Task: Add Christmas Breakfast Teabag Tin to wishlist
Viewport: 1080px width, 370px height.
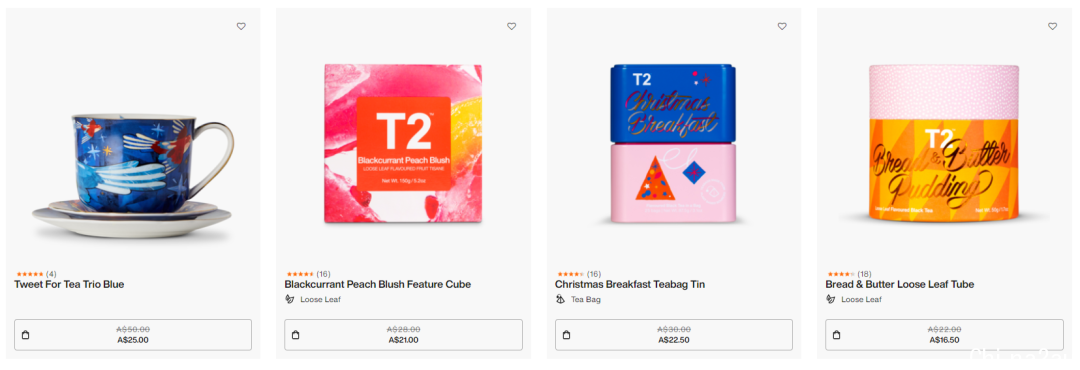Action: (782, 26)
